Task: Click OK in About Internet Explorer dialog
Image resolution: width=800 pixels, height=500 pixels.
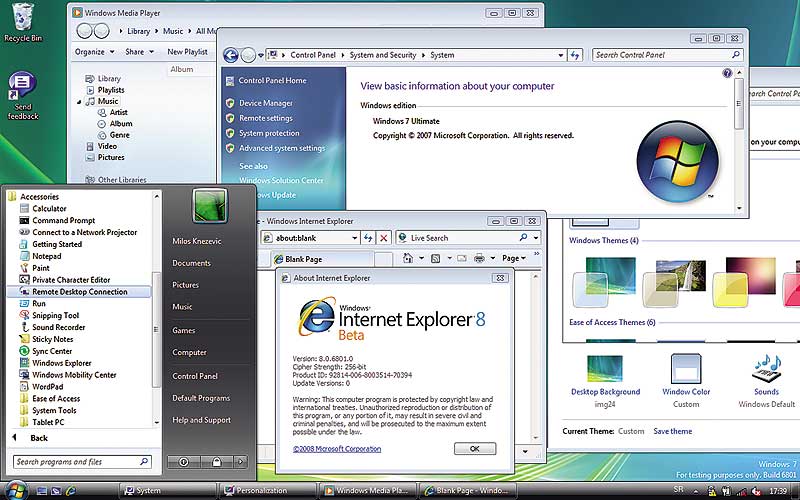Action: [474, 448]
